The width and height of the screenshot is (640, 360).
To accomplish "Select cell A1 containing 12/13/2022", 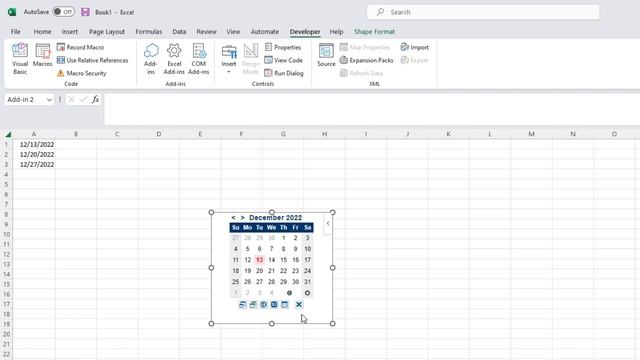I will pos(34,144).
